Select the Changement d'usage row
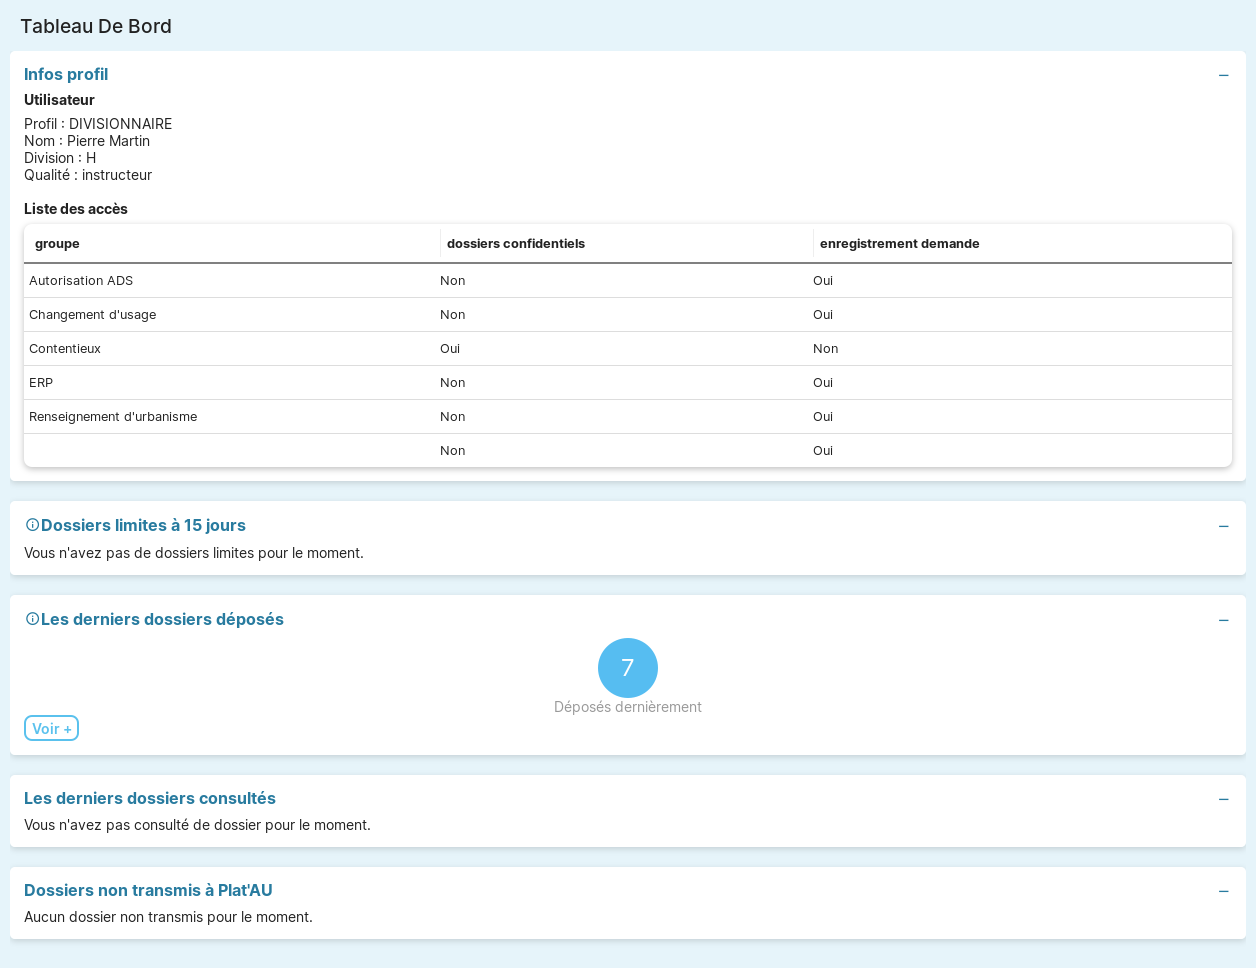 coord(92,315)
